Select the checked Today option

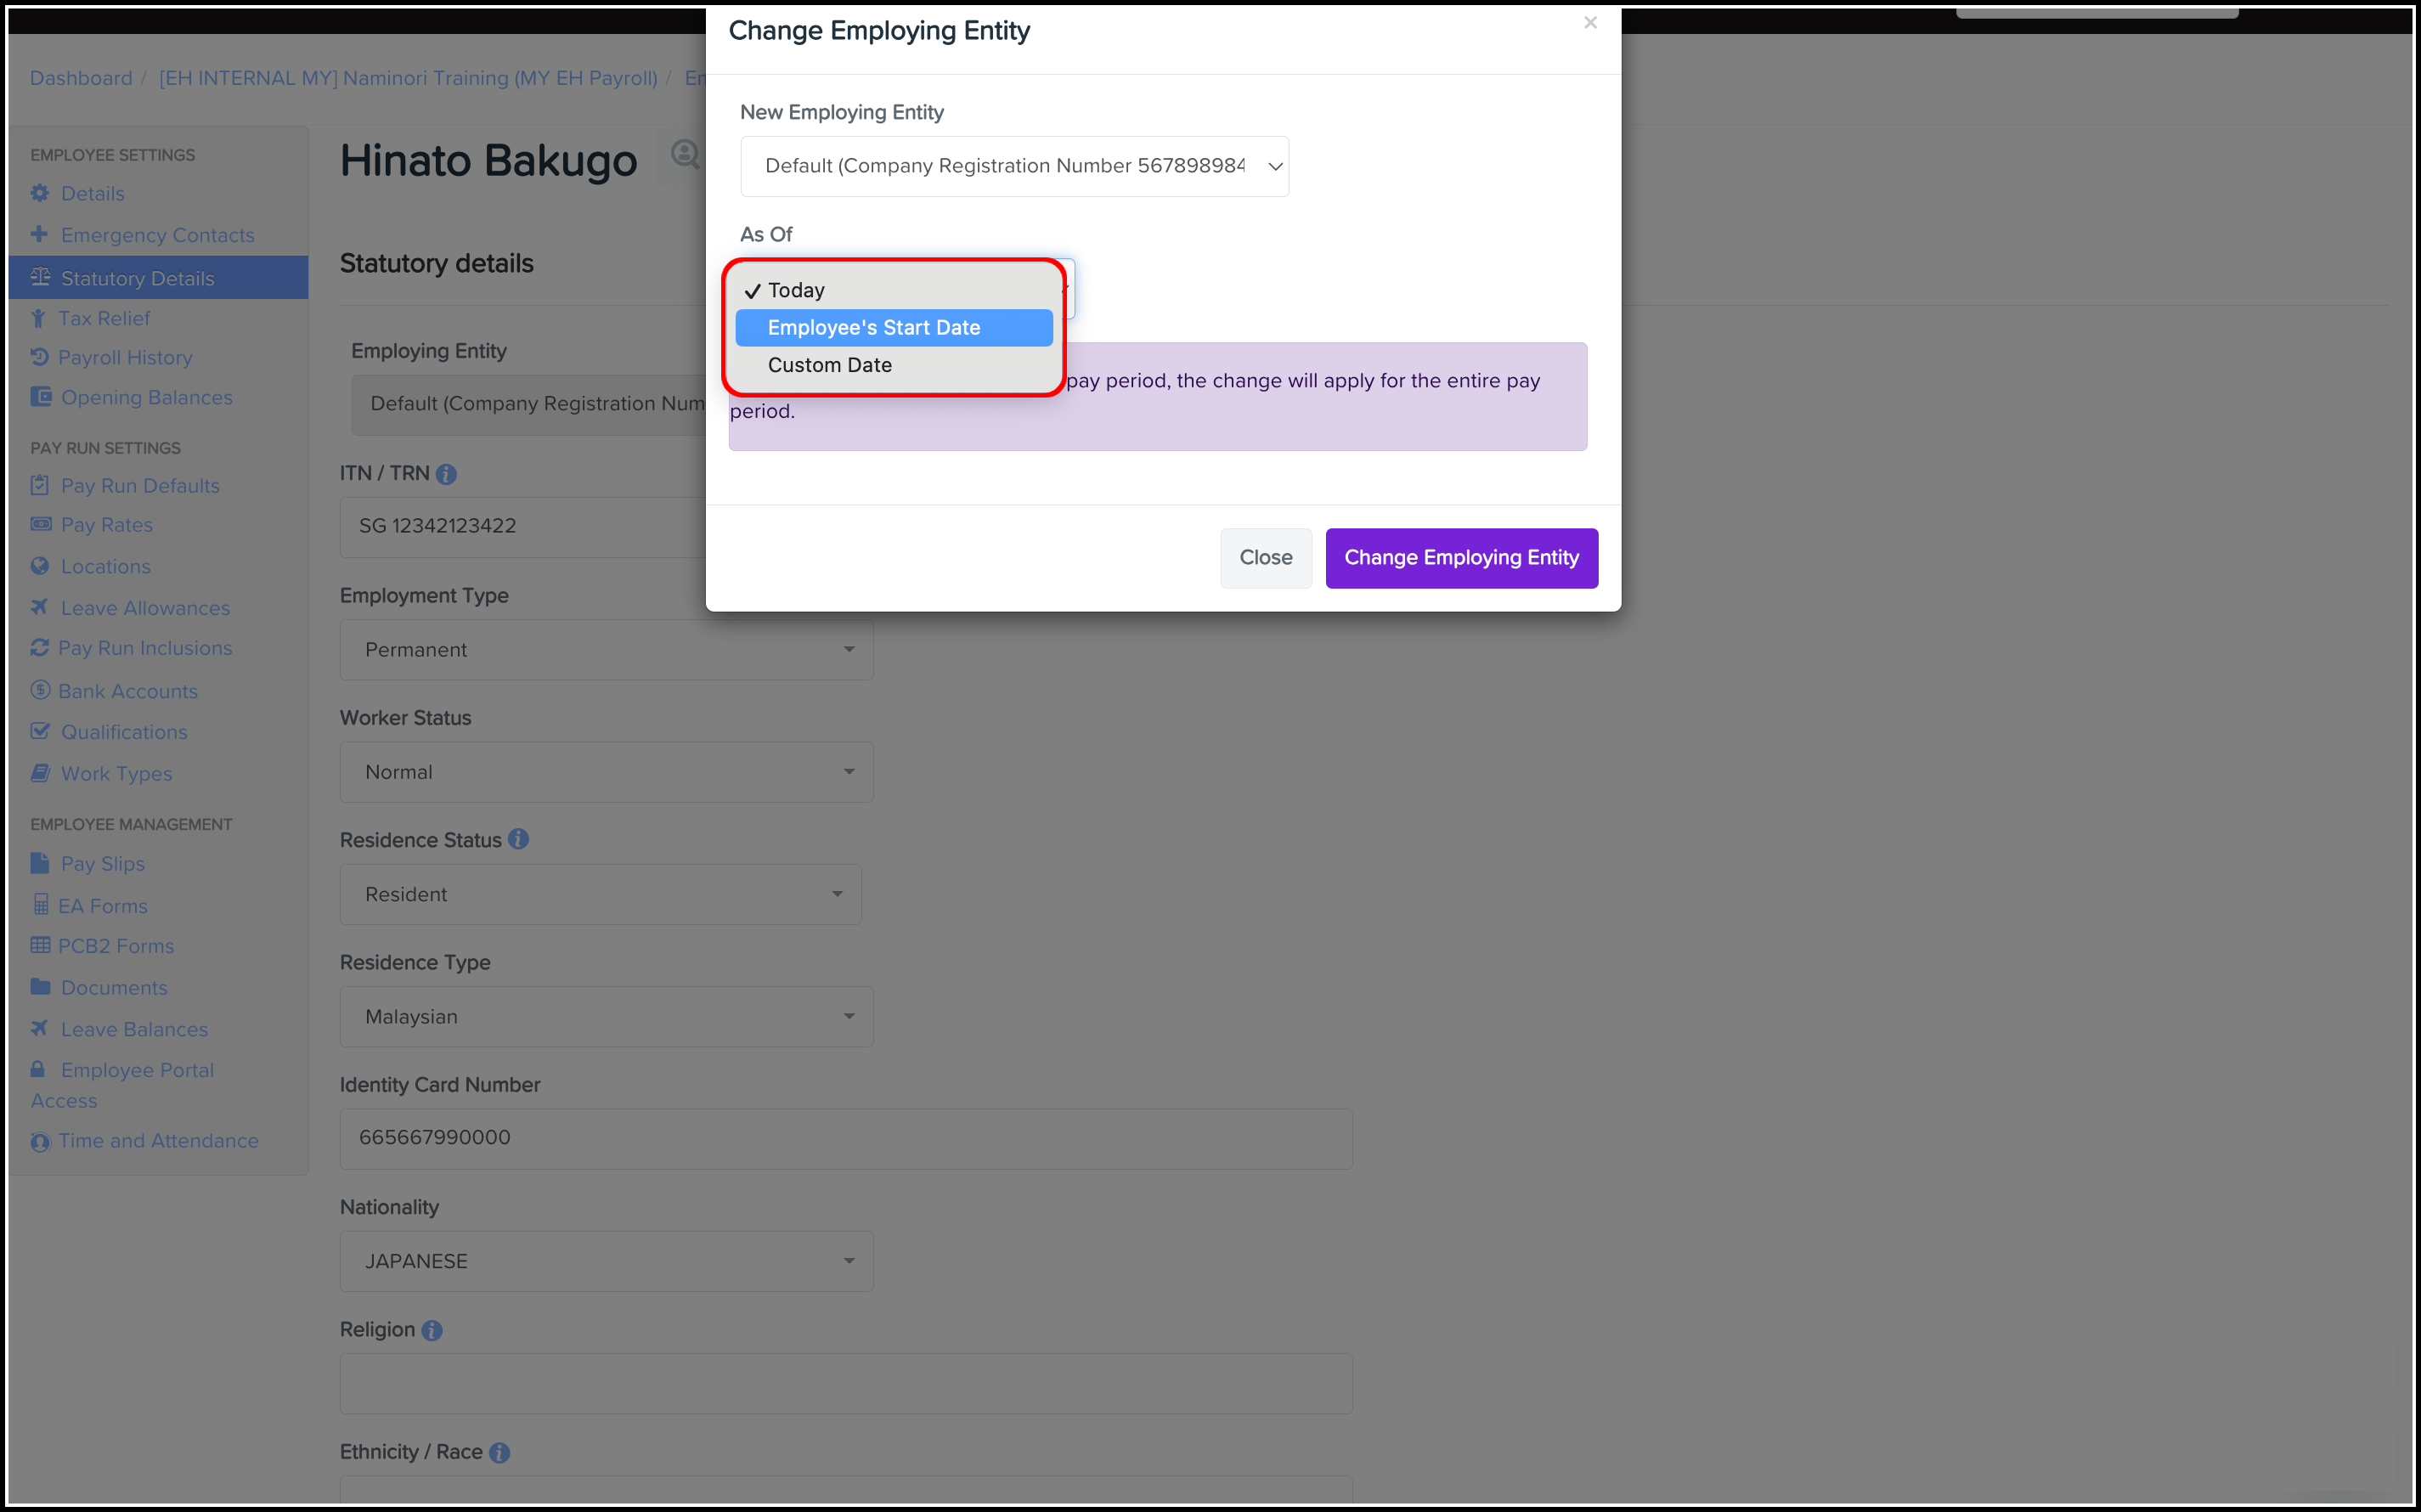point(795,290)
